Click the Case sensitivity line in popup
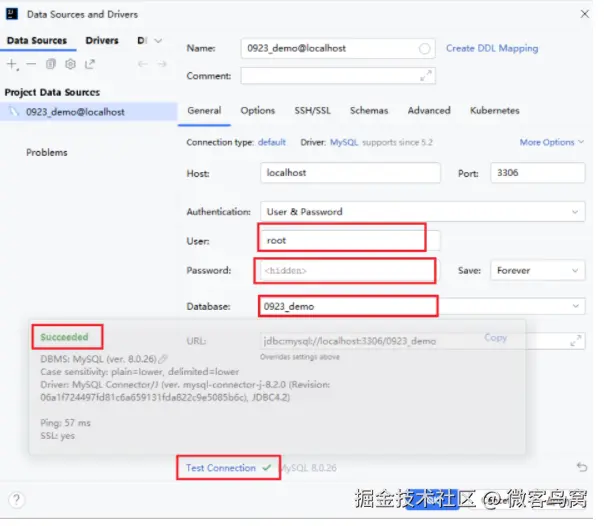The image size is (604, 526). [x=139, y=372]
